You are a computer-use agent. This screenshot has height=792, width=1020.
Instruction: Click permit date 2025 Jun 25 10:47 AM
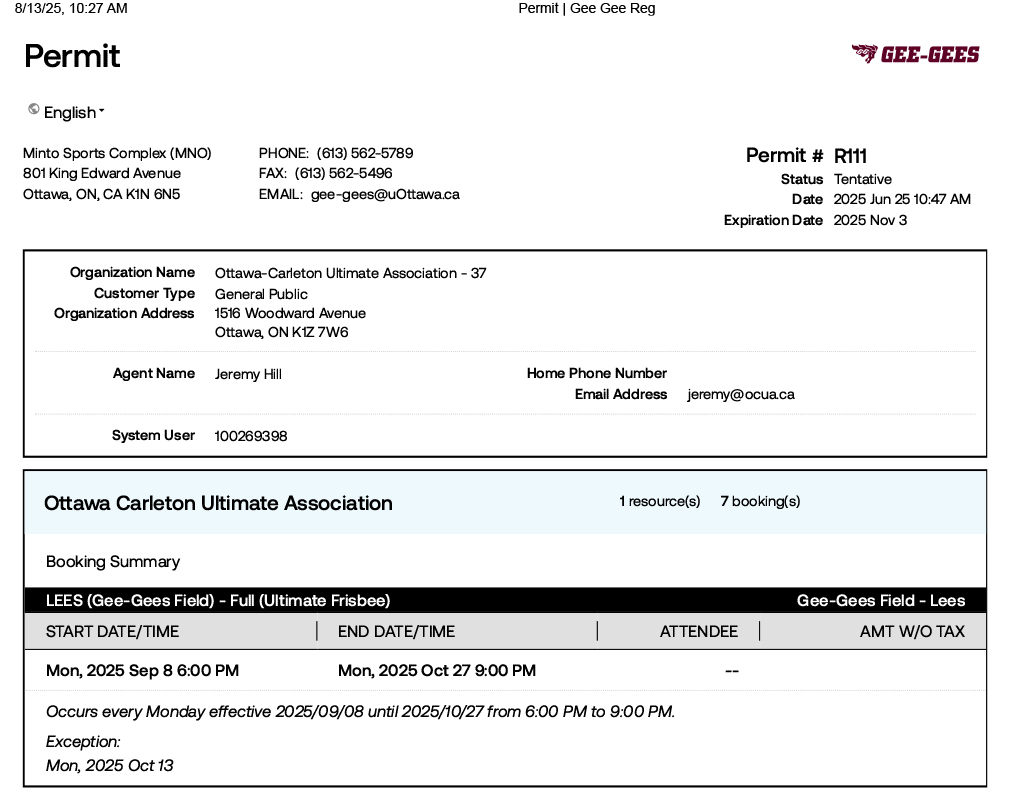point(902,199)
